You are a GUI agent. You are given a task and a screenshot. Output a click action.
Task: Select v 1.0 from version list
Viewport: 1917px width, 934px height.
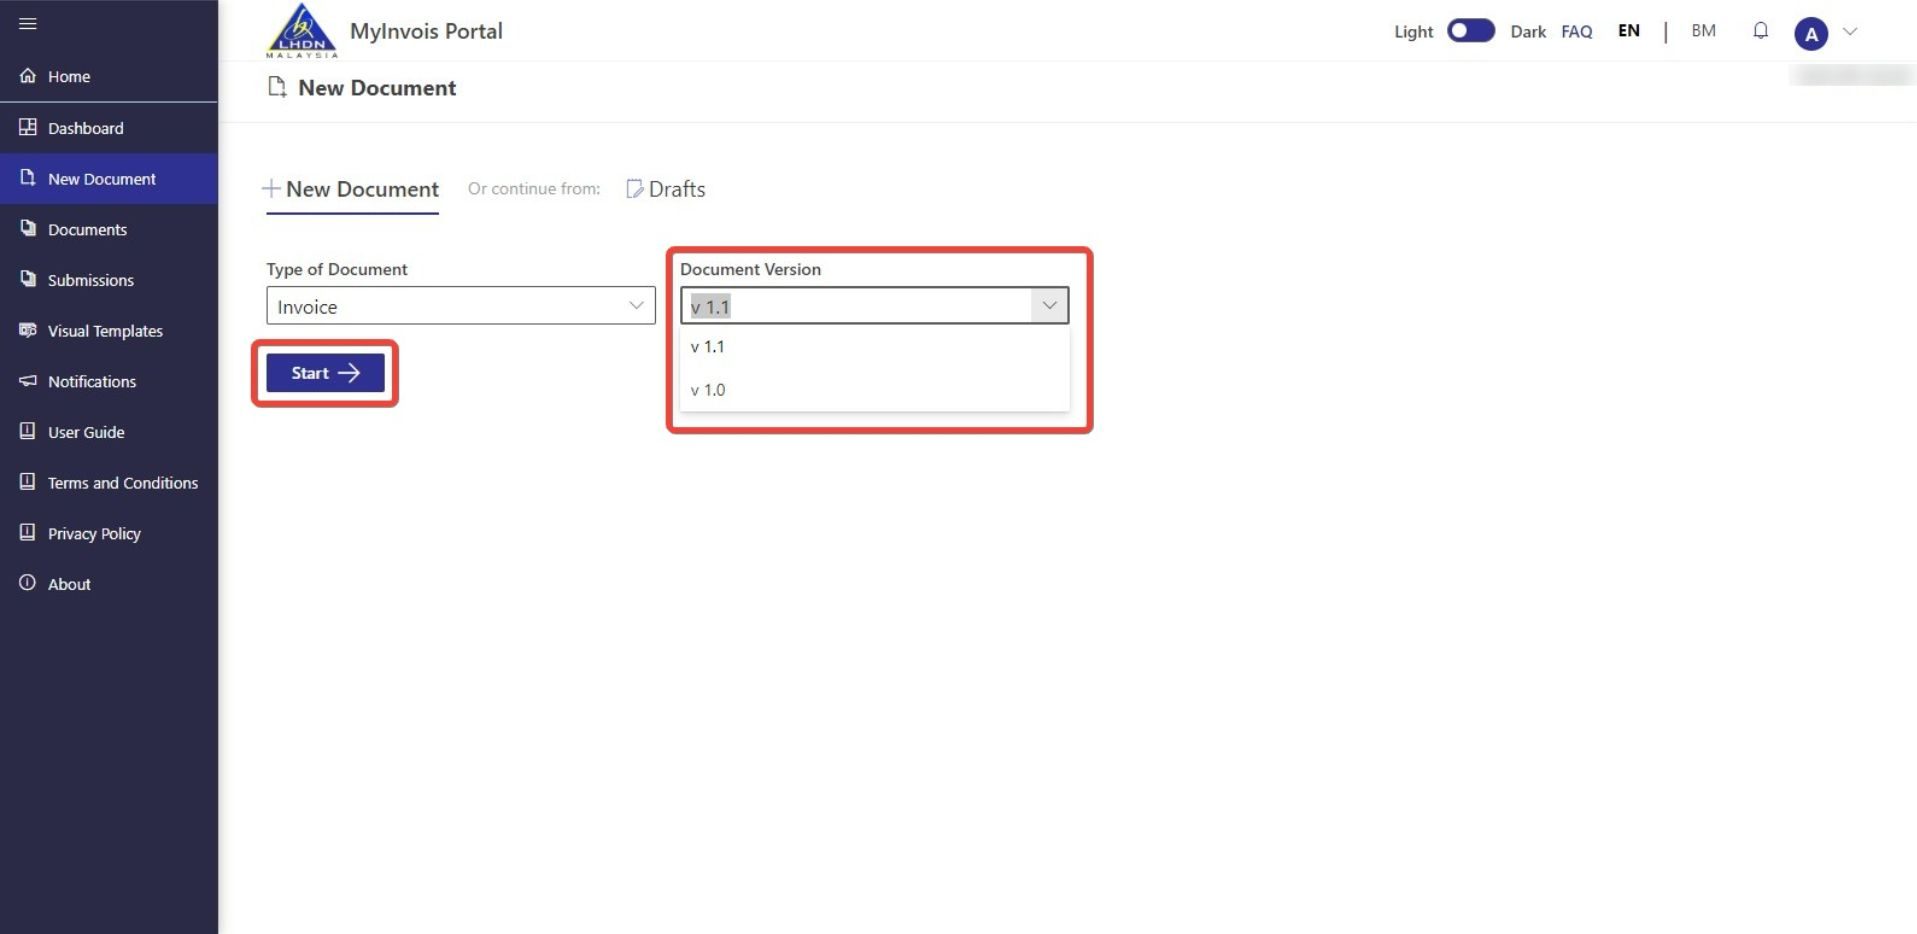pyautogui.click(x=874, y=390)
